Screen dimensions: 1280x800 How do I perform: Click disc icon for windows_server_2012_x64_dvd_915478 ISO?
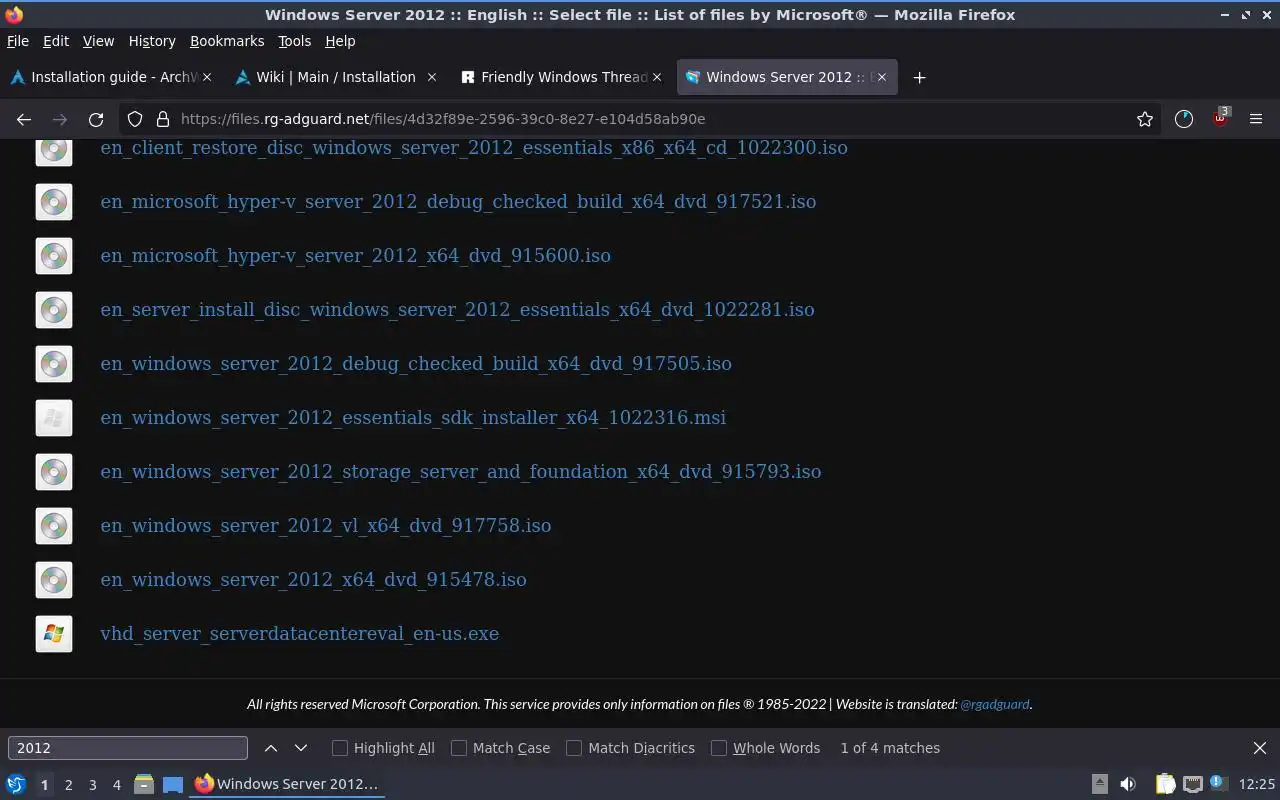point(54,580)
